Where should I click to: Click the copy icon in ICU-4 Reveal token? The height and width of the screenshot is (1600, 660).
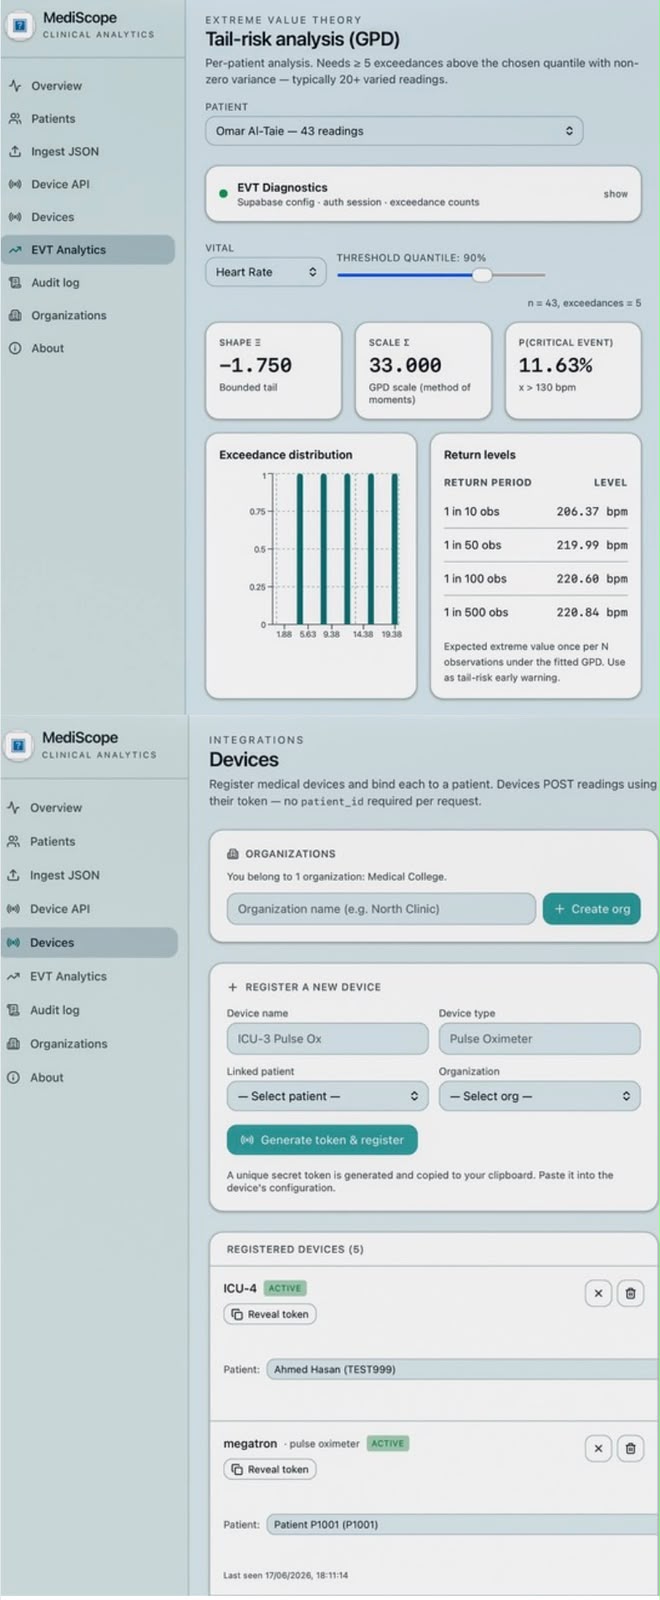coord(237,1314)
